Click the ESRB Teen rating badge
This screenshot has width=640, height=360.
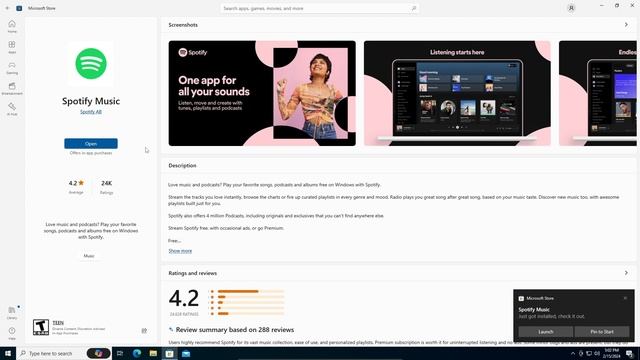(41, 327)
